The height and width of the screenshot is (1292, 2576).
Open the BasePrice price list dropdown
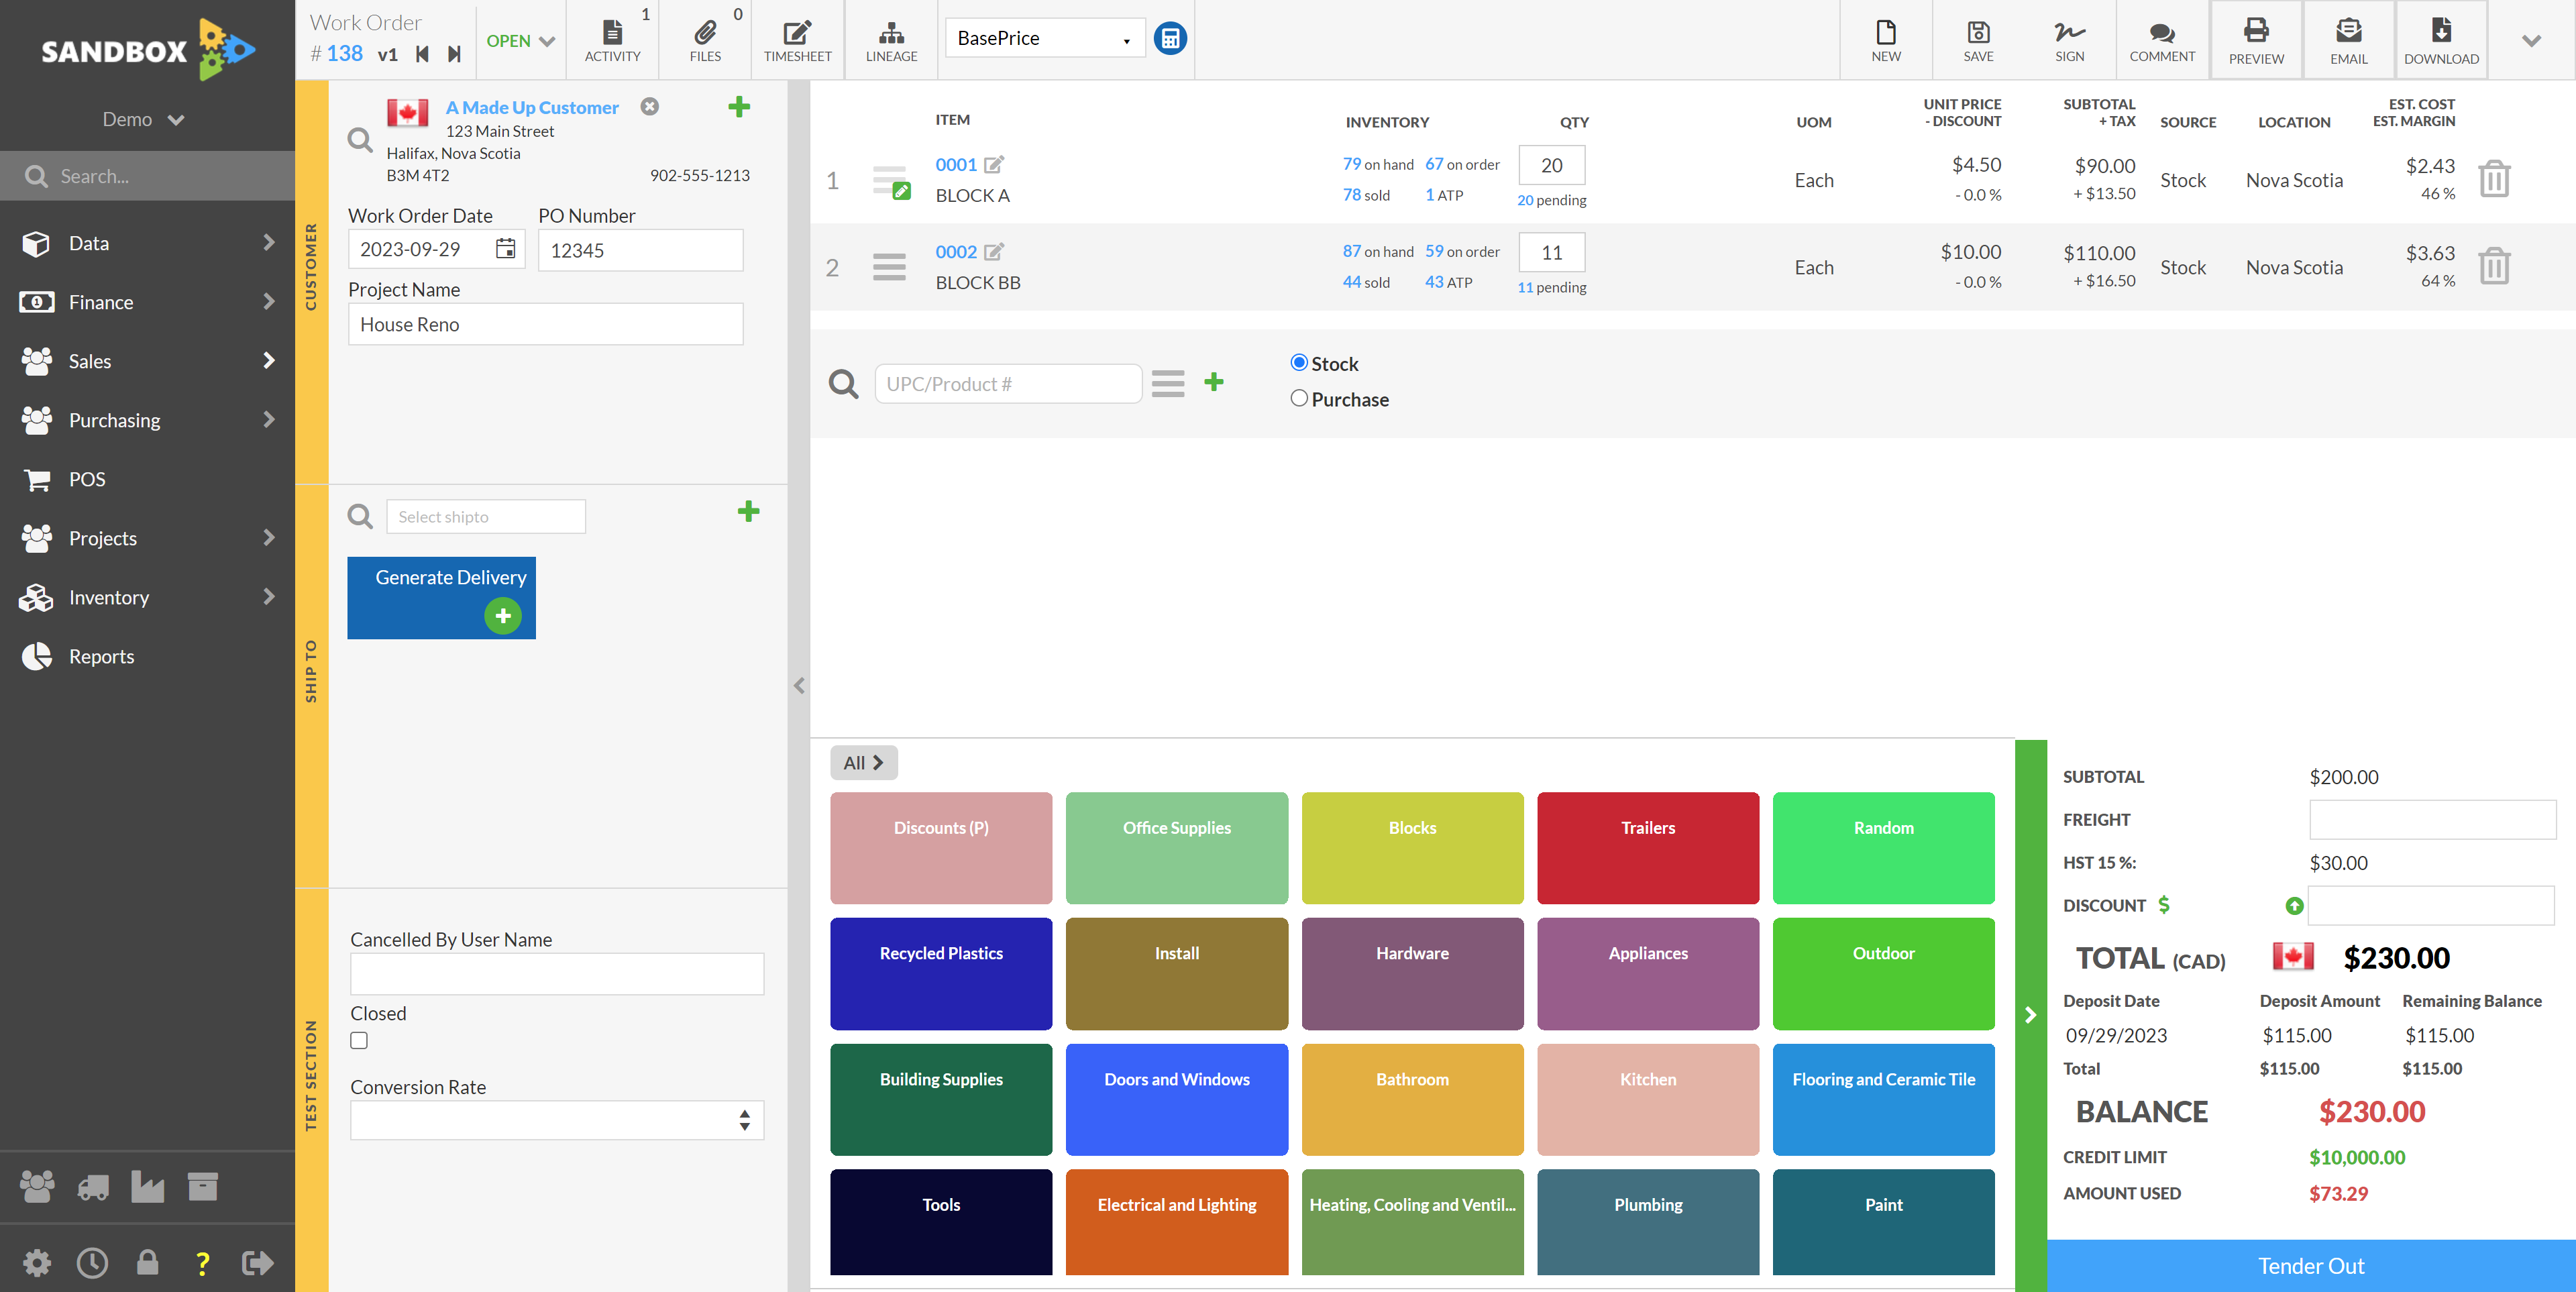click(x=1045, y=38)
